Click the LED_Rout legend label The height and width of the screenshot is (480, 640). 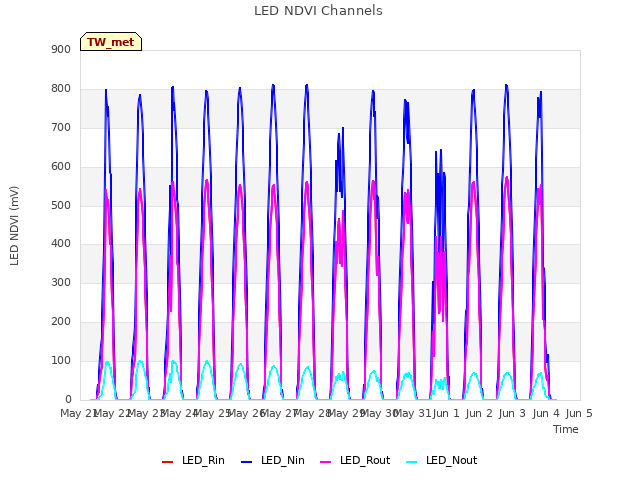pyautogui.click(x=365, y=460)
